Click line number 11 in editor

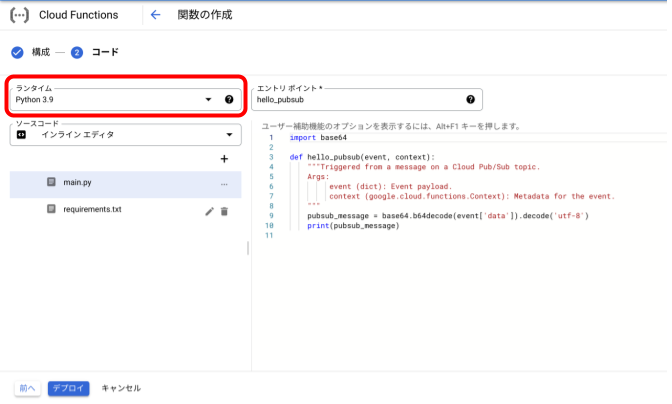click(x=269, y=236)
